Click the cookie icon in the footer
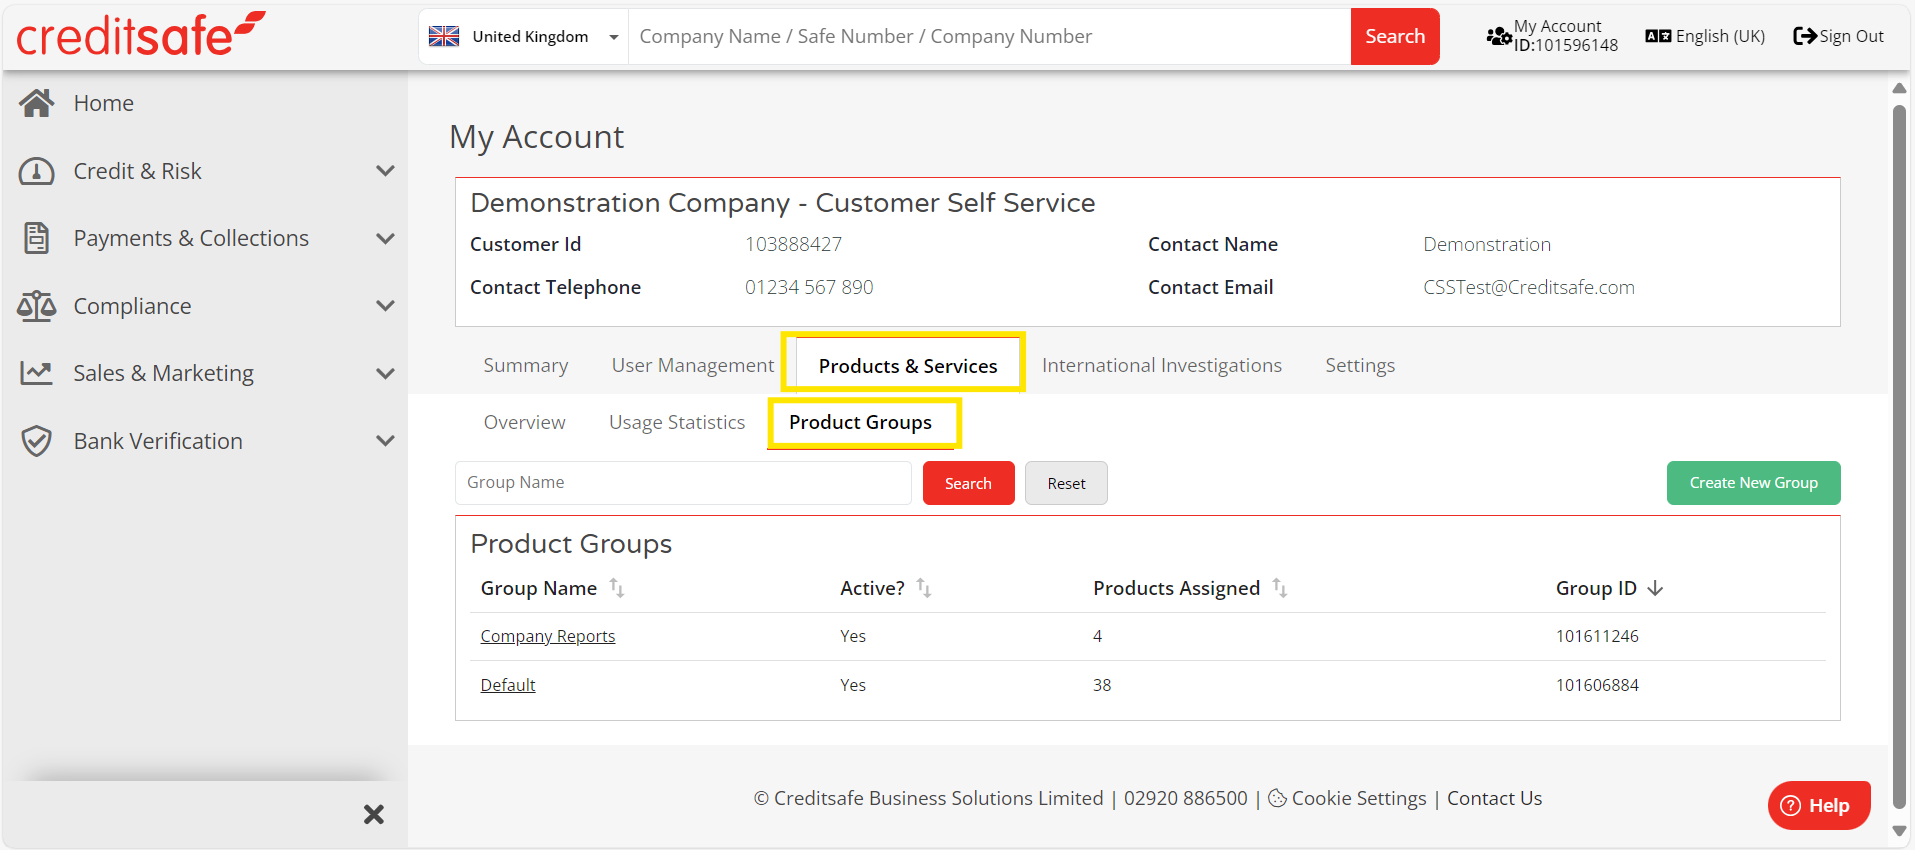The image size is (1915, 850). 1277,798
